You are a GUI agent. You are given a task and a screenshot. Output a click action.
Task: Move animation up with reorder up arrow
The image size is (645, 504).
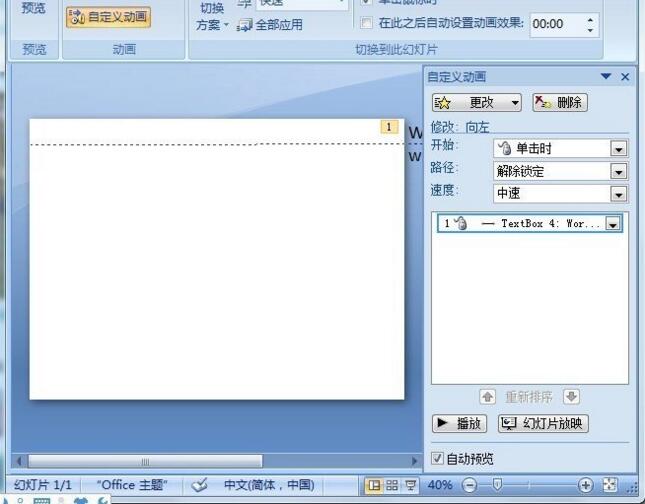[487, 397]
